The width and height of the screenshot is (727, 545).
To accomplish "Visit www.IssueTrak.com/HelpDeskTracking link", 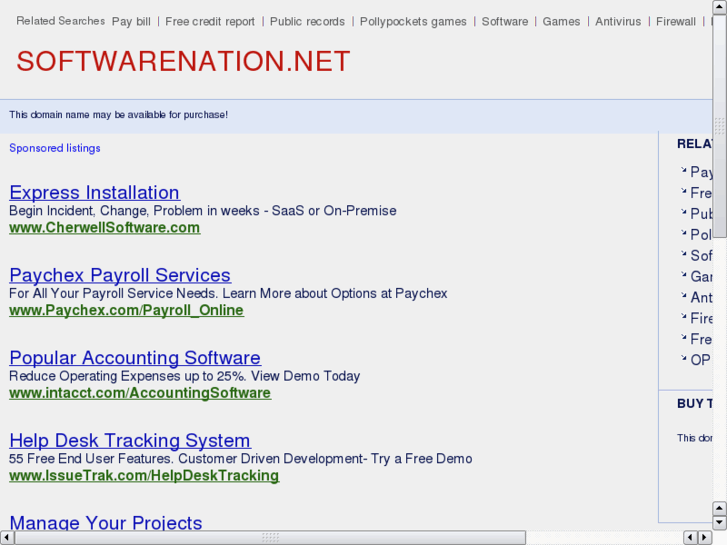I will tap(144, 475).
